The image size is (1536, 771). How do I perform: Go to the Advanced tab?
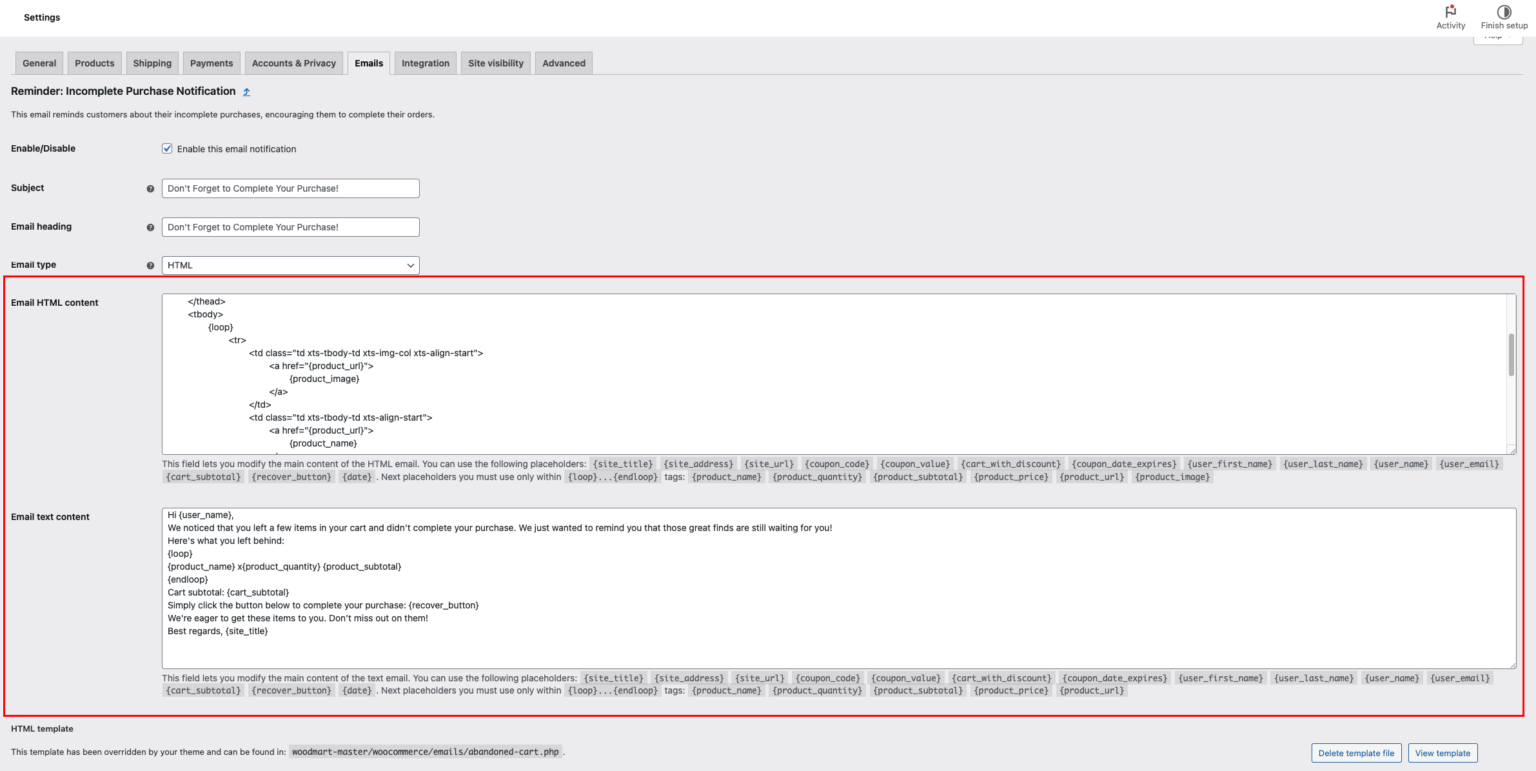[x=564, y=63]
